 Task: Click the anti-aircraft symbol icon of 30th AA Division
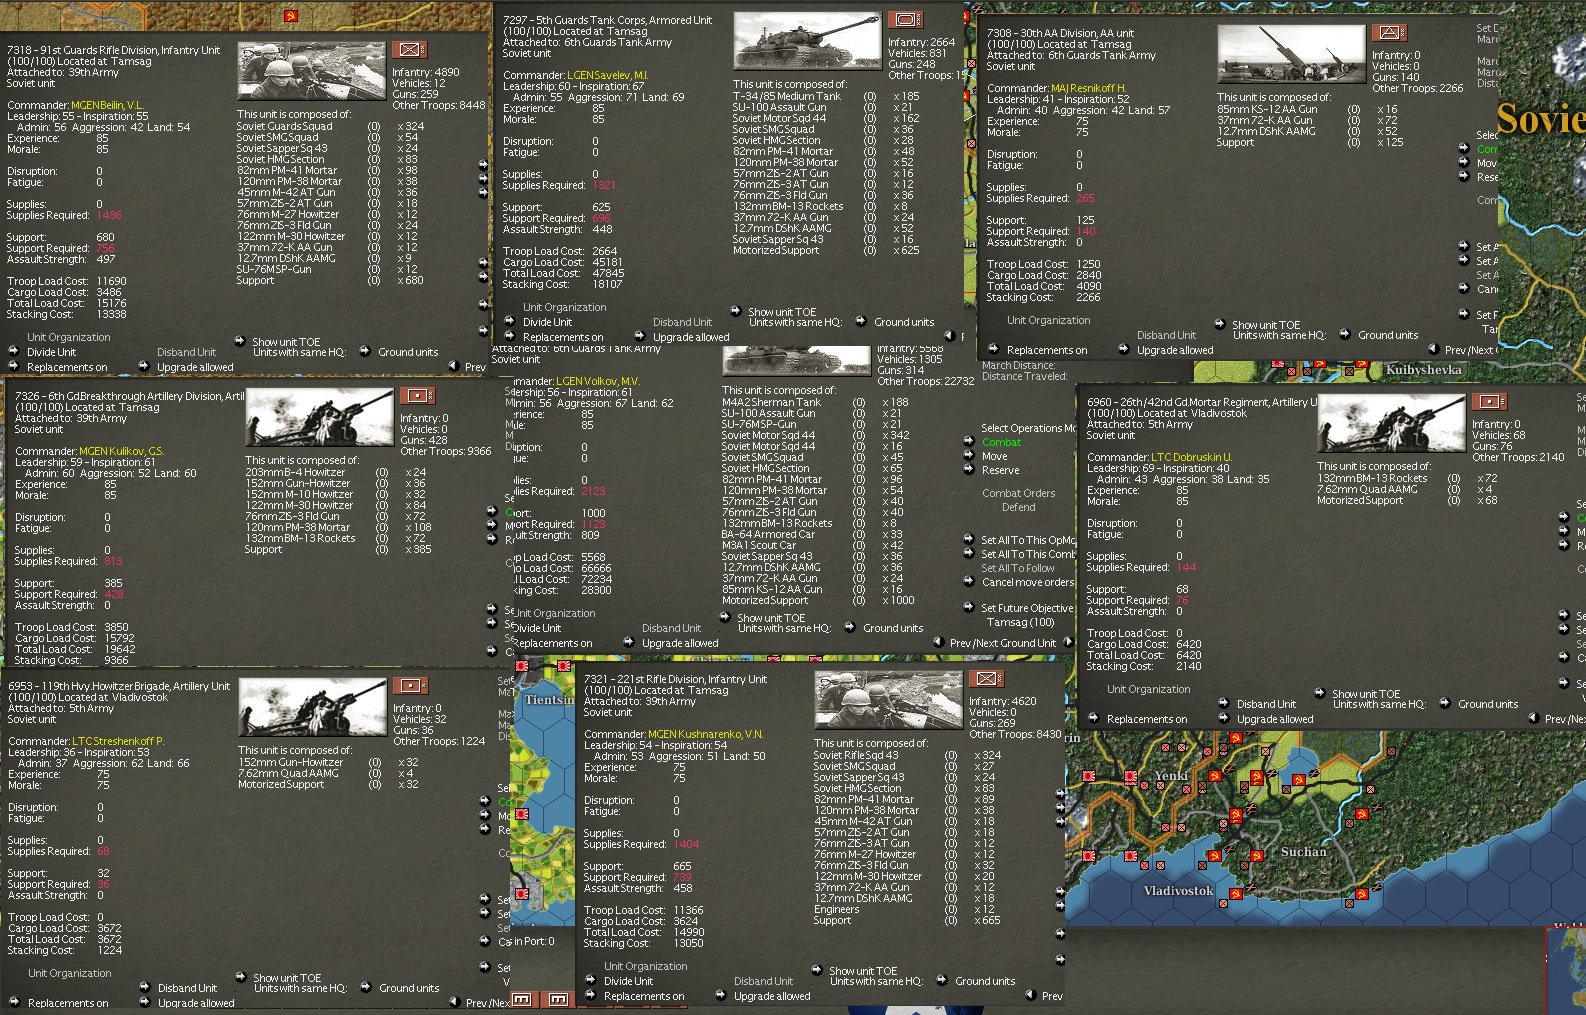1388,32
